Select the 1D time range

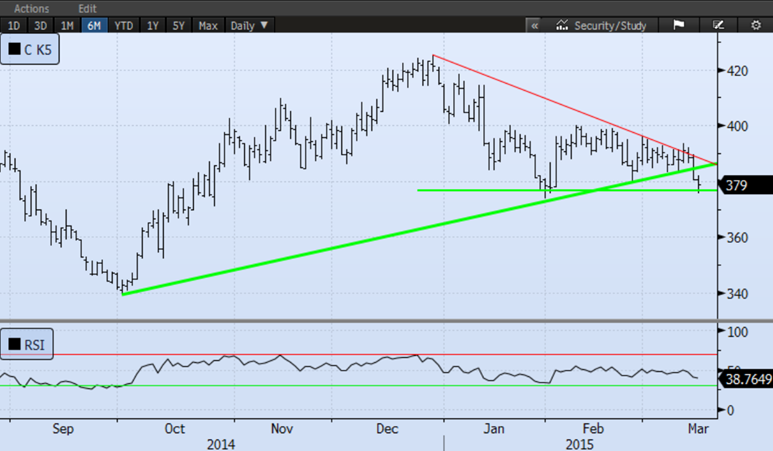[x=14, y=25]
